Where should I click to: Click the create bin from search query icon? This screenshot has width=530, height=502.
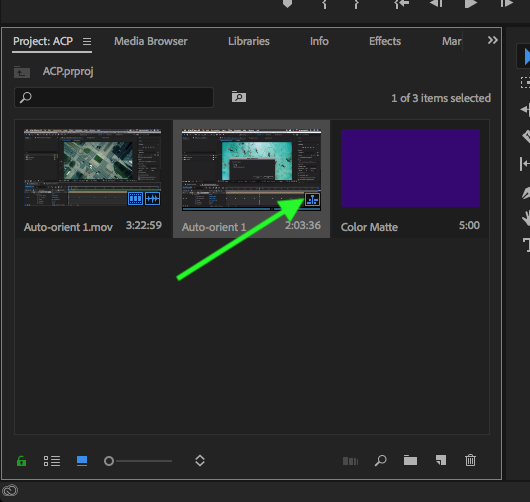(239, 97)
